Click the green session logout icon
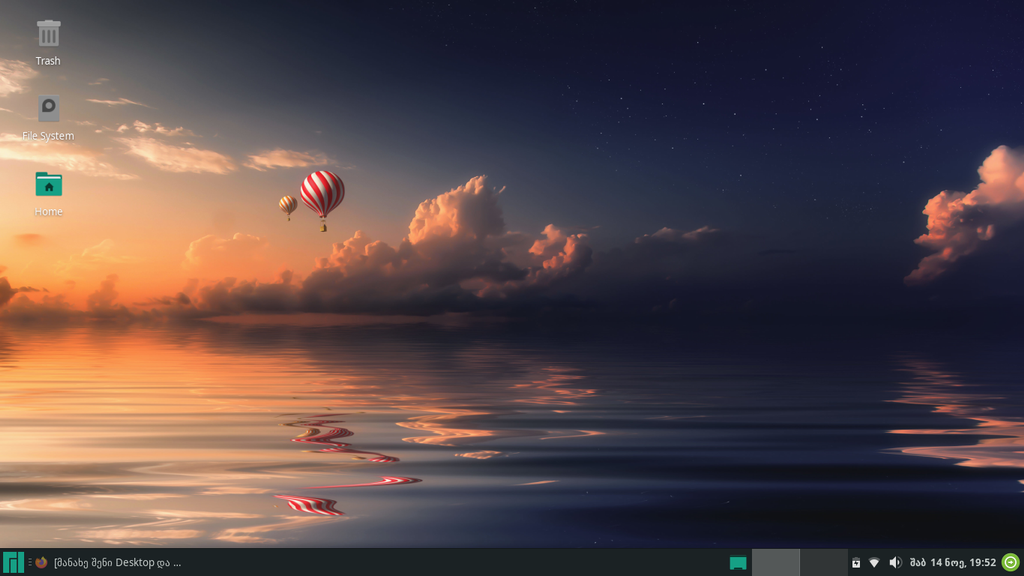Screen dimensions: 1024x576 tap(1010, 562)
